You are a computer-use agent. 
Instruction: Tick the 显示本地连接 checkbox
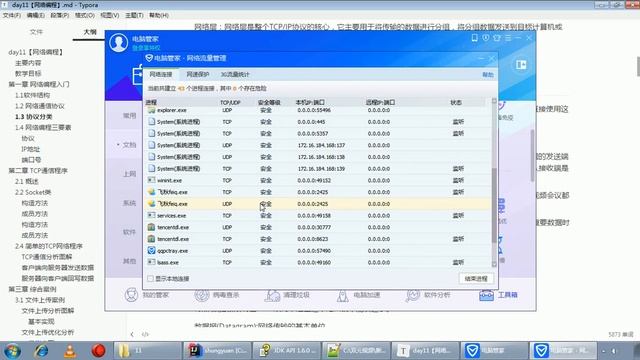[x=150, y=279]
